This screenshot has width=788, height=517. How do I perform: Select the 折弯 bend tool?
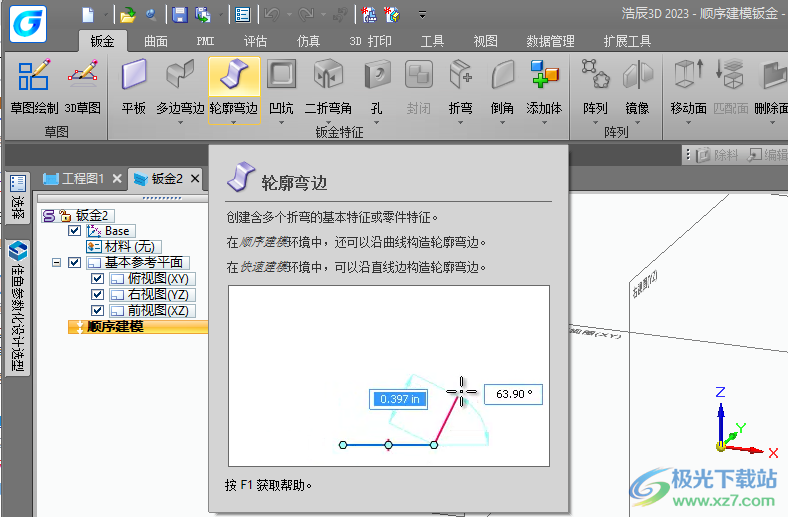460,86
